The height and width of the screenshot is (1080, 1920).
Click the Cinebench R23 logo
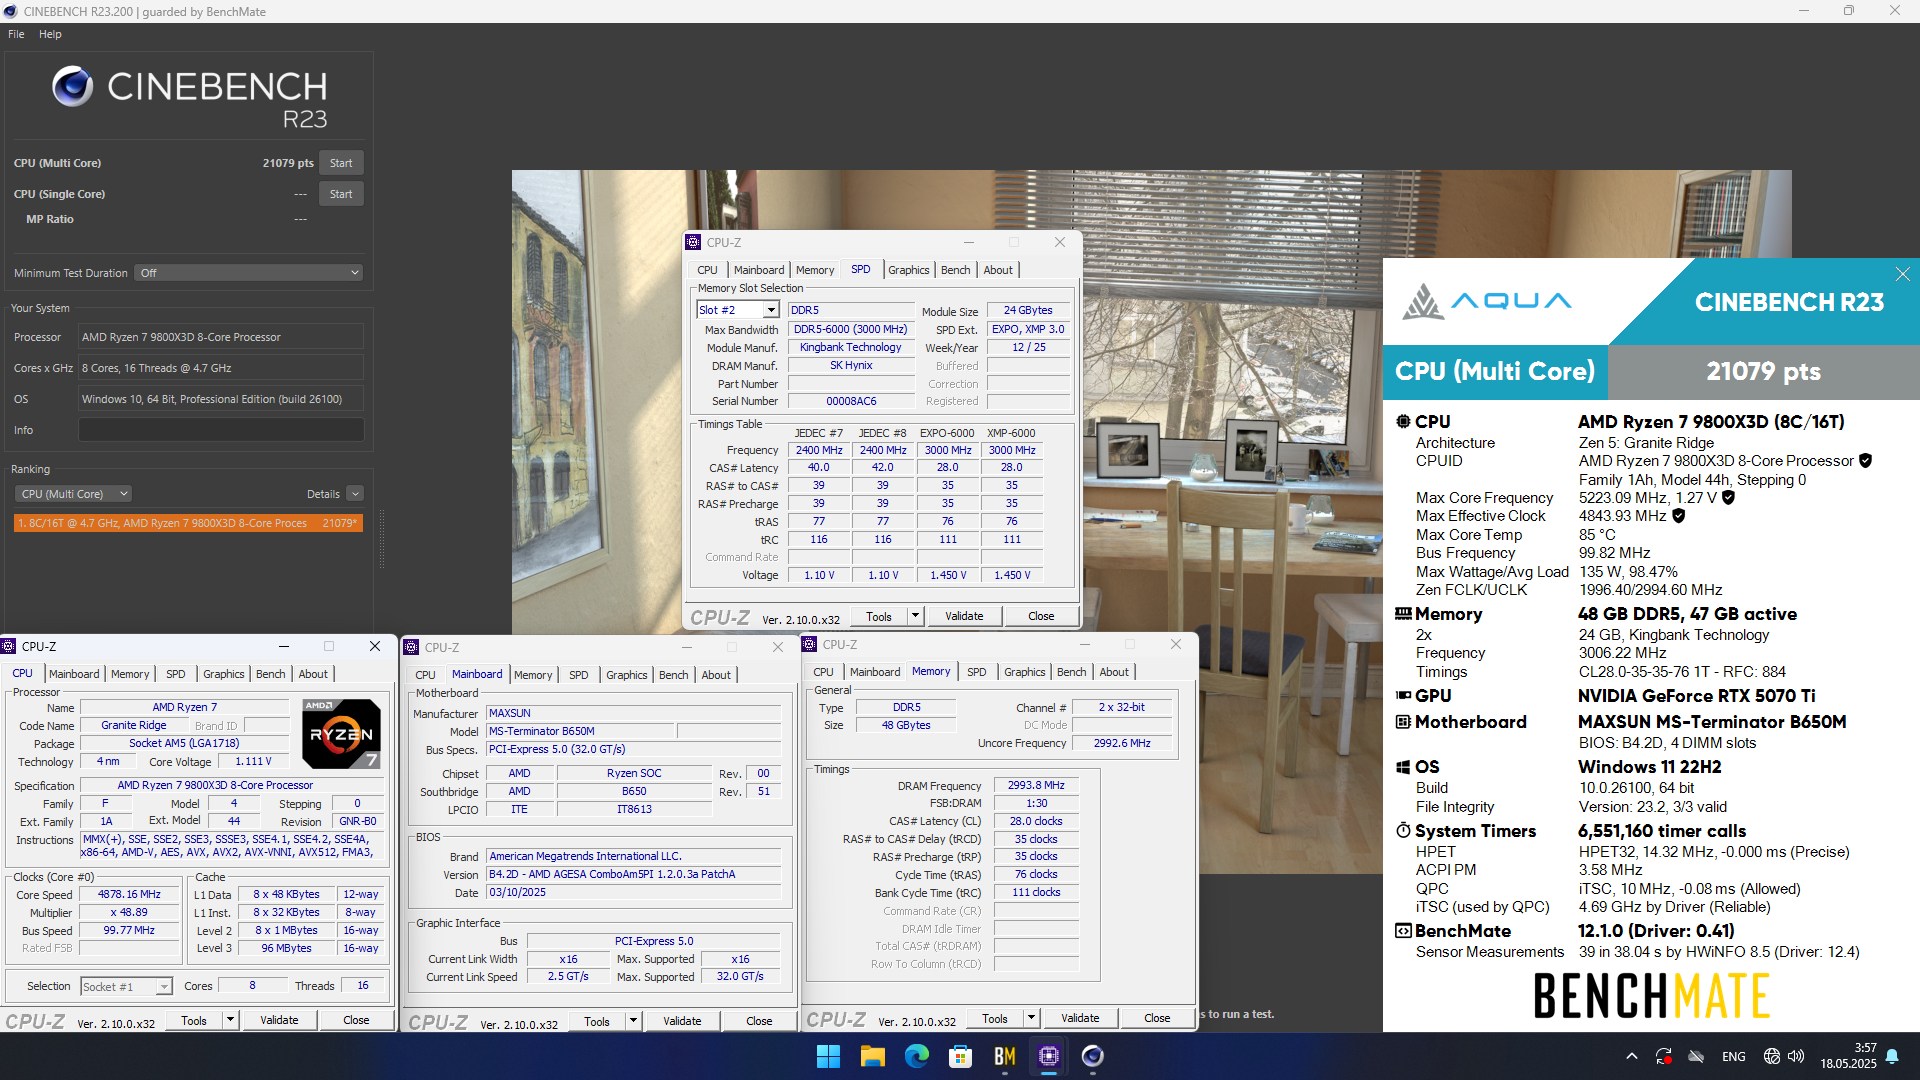tap(190, 98)
